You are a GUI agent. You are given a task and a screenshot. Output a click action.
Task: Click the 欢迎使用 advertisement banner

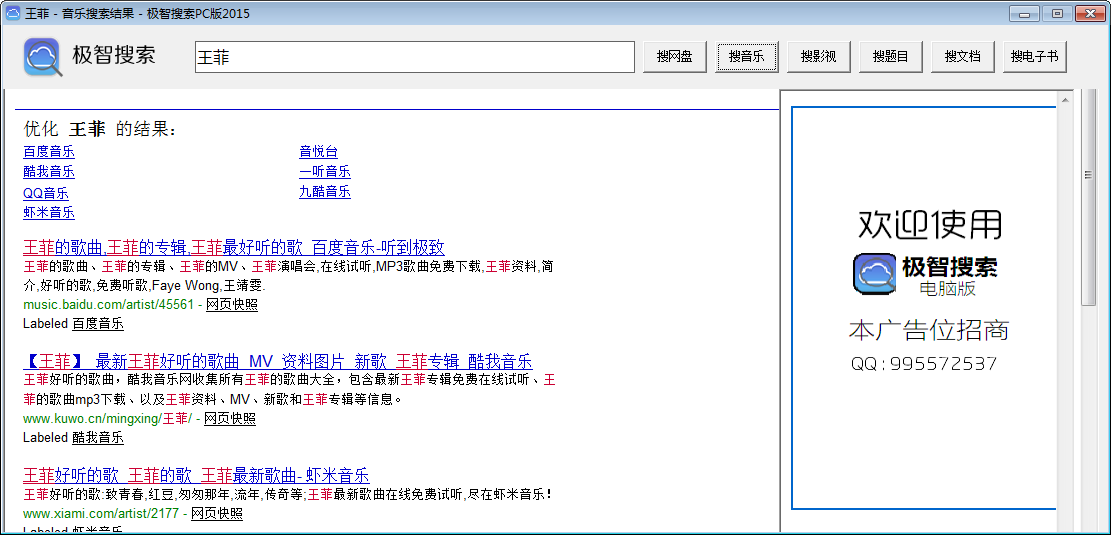pos(924,308)
